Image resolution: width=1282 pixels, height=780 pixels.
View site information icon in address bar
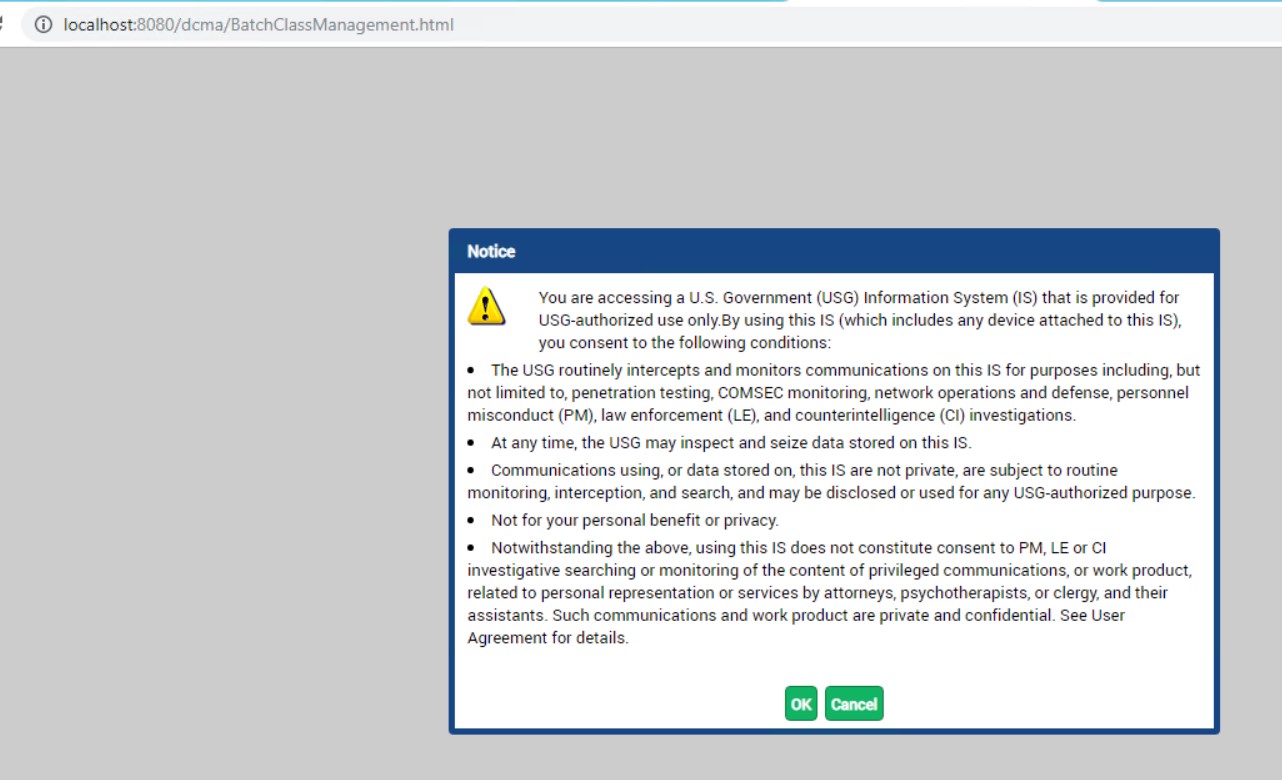43,25
